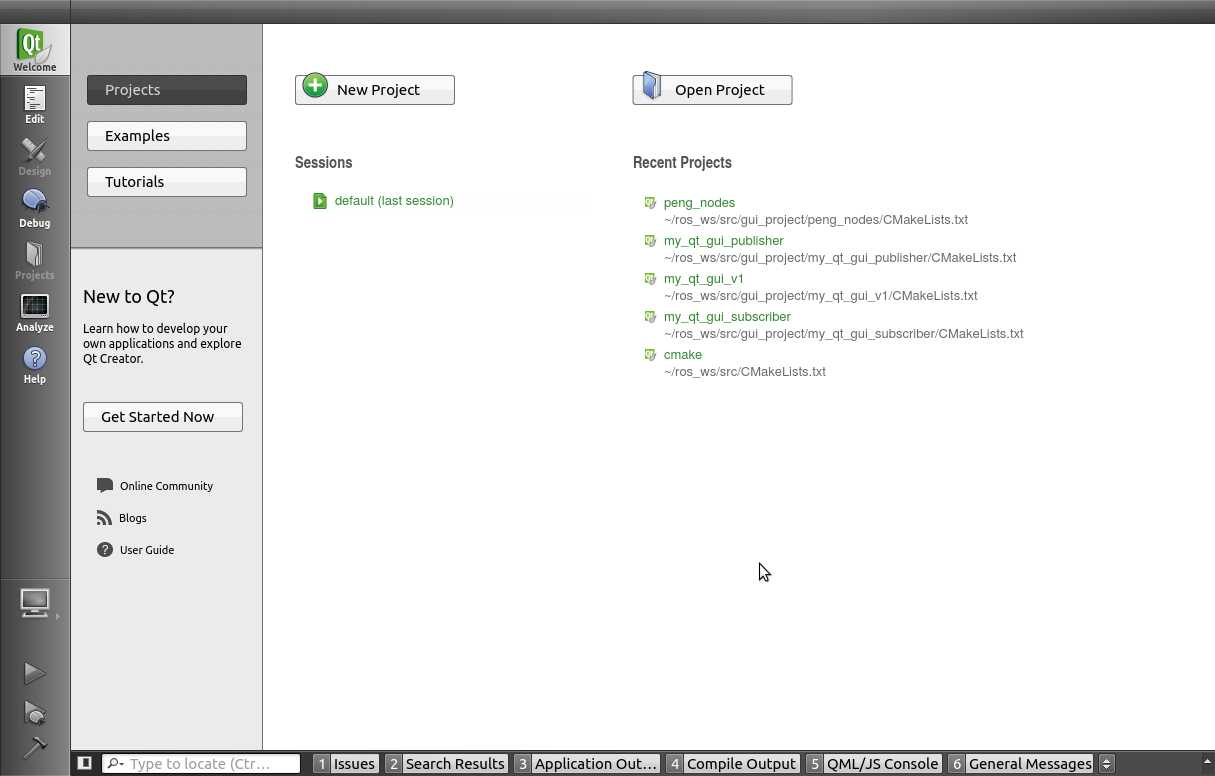Click the User Guide question mark icon
The width and height of the screenshot is (1215, 776).
104,549
